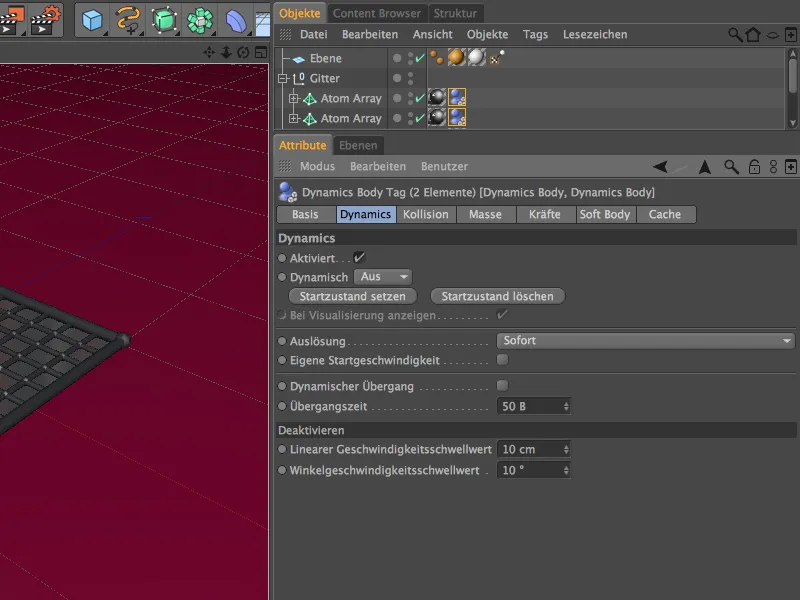Select the white material tag on Ebene

tap(477, 58)
